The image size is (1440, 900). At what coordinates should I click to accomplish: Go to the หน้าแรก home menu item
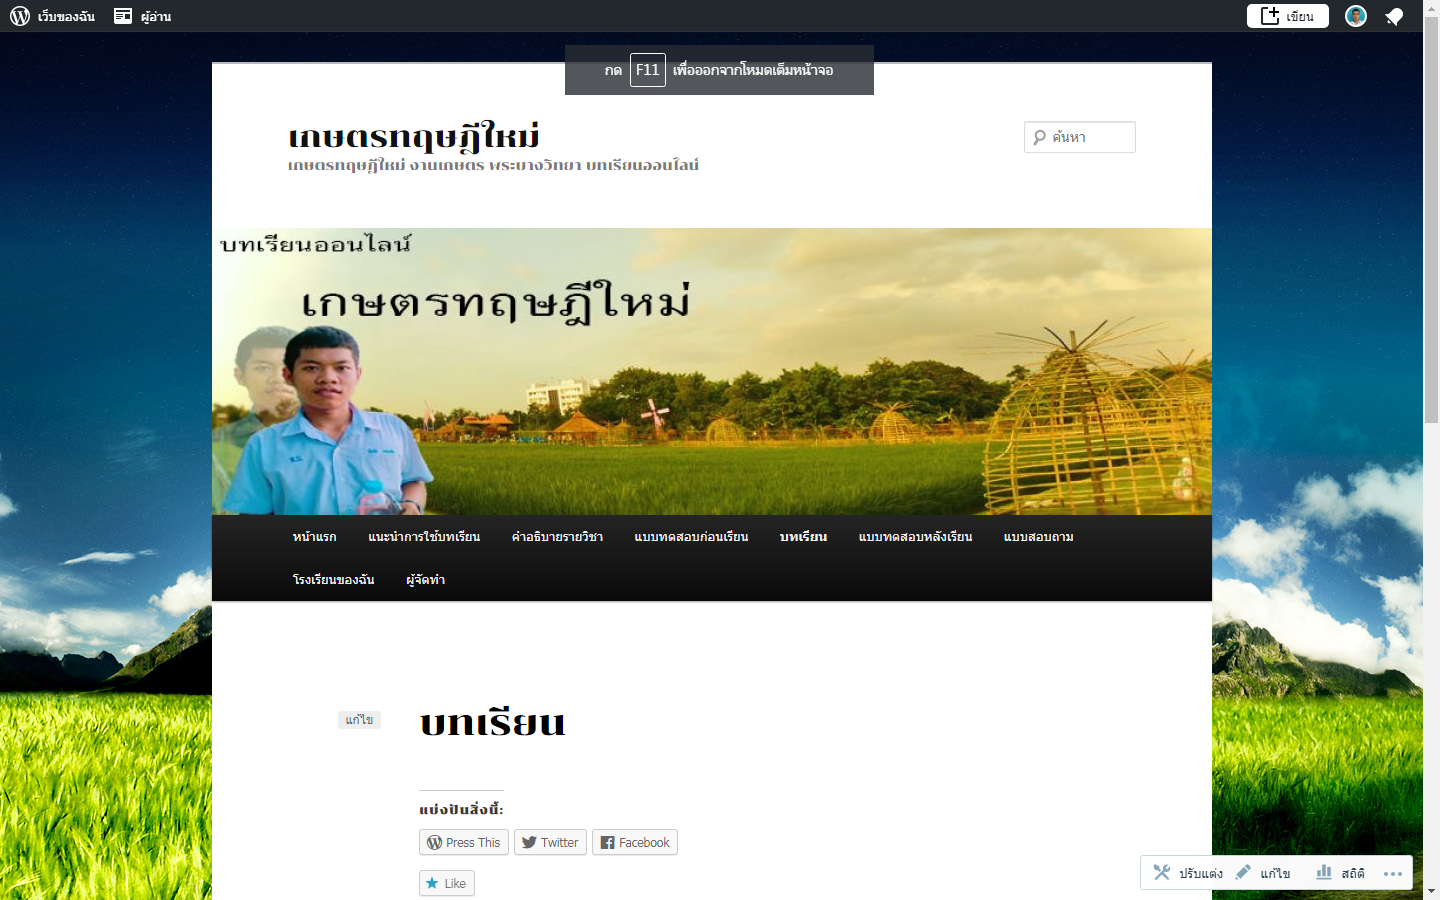tap(314, 537)
